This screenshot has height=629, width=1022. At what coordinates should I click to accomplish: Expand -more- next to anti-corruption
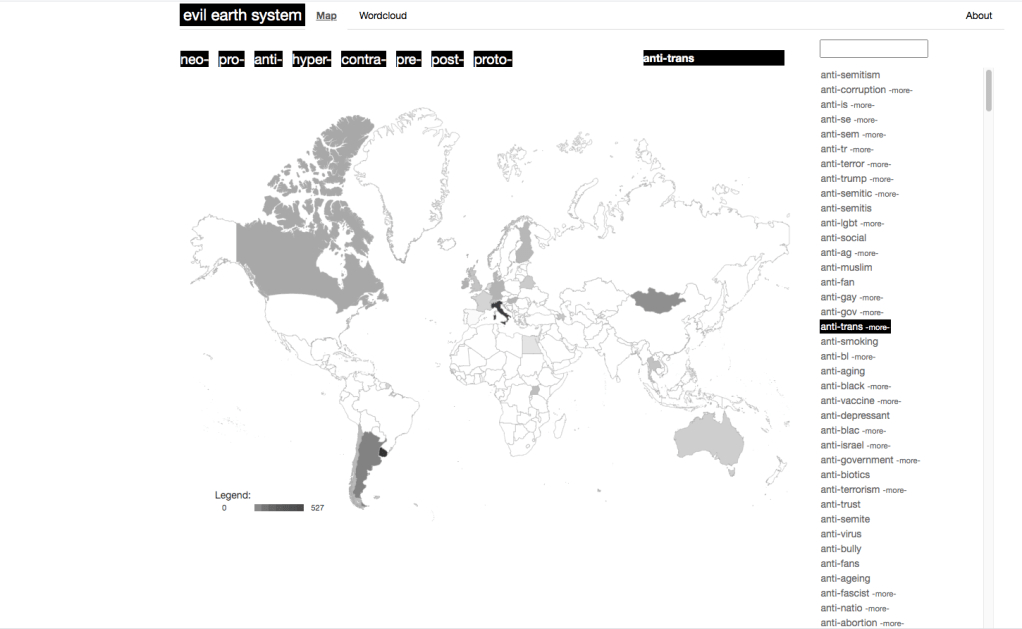[x=900, y=91]
